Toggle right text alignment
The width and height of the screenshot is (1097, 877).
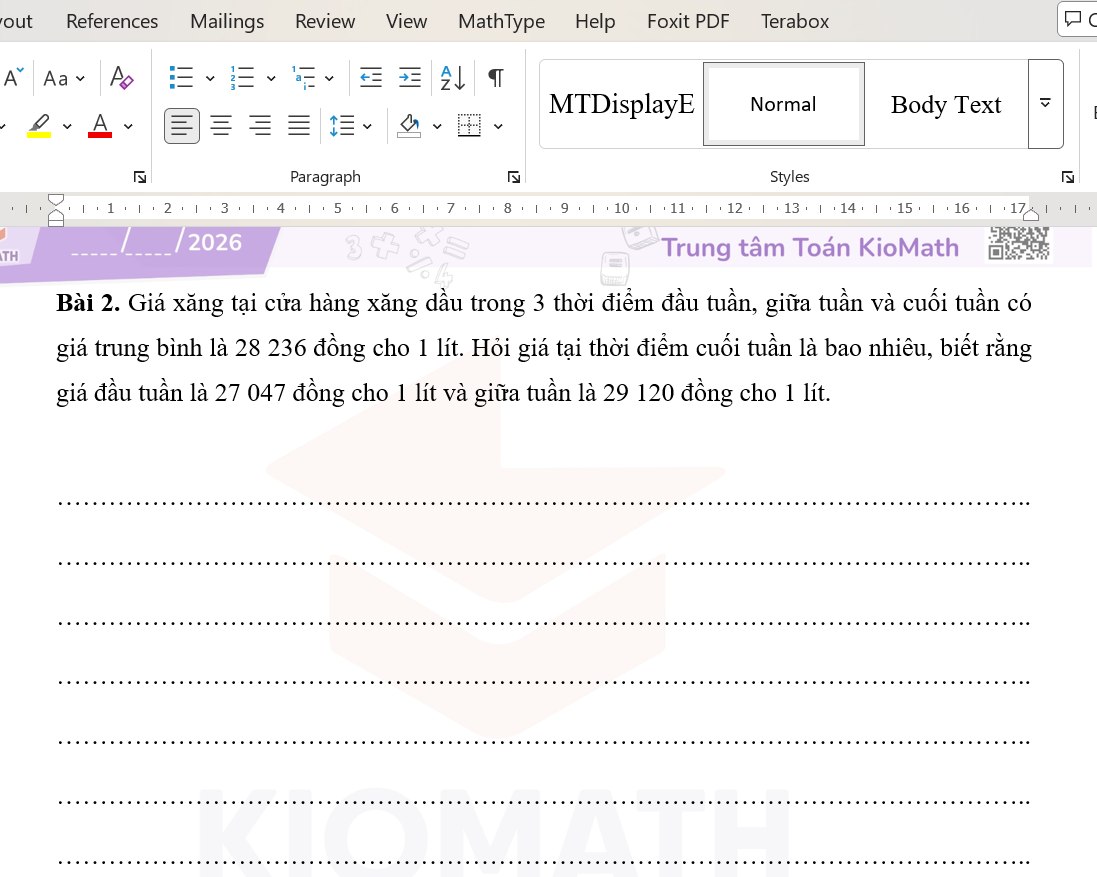pos(260,126)
